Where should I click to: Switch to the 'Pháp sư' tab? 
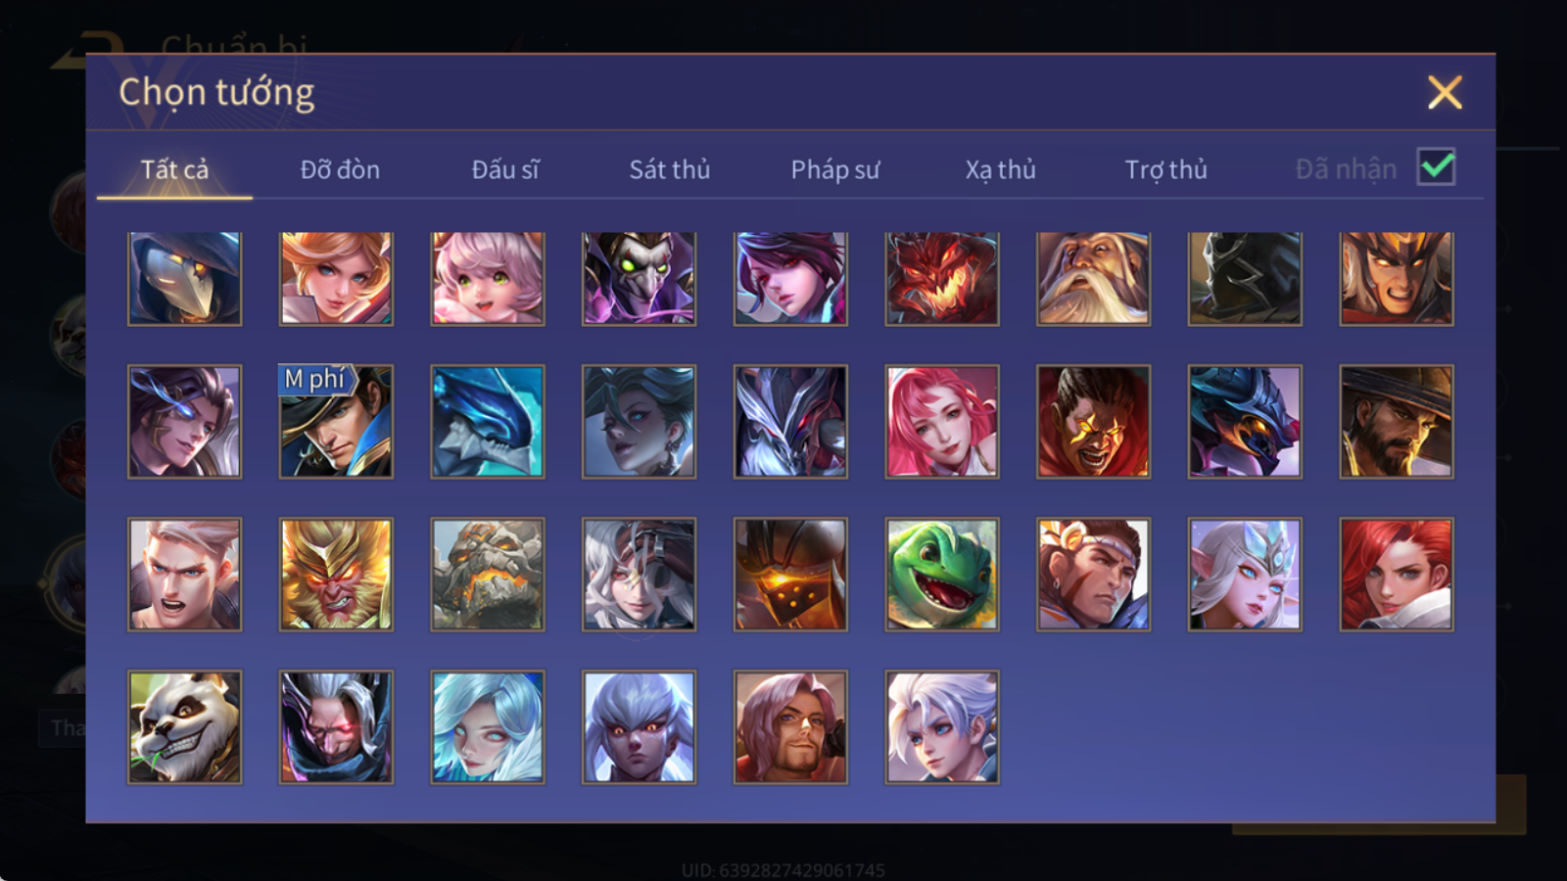tap(835, 169)
